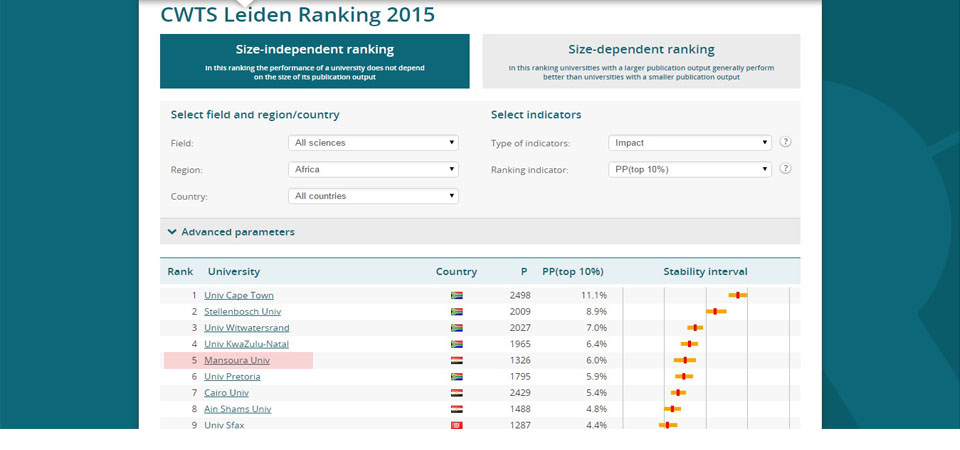
Task: Click help icon next to Ranking indicator
Action: point(786,169)
